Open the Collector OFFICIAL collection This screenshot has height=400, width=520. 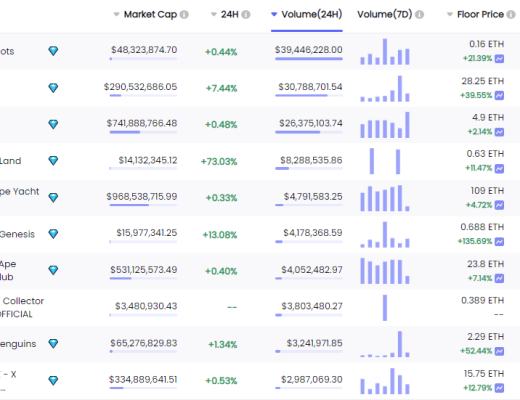tap(22, 307)
